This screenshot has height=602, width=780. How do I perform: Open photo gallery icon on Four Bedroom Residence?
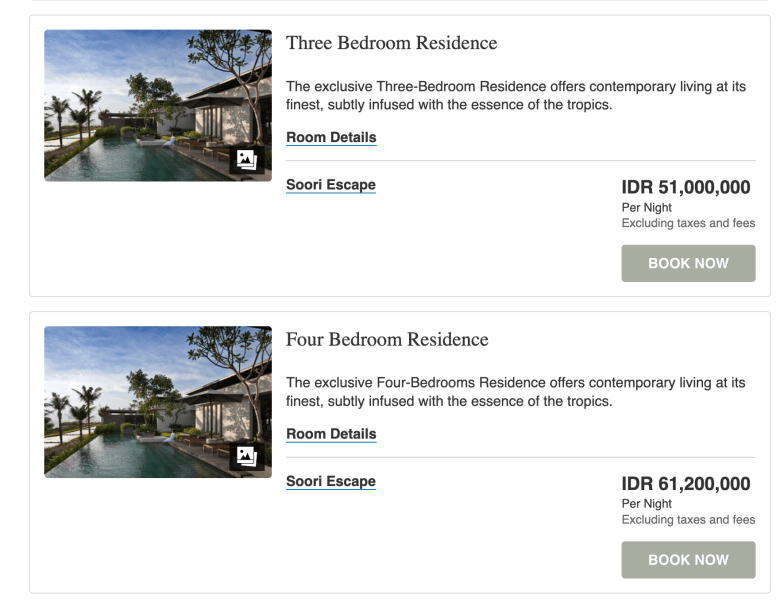(246, 456)
